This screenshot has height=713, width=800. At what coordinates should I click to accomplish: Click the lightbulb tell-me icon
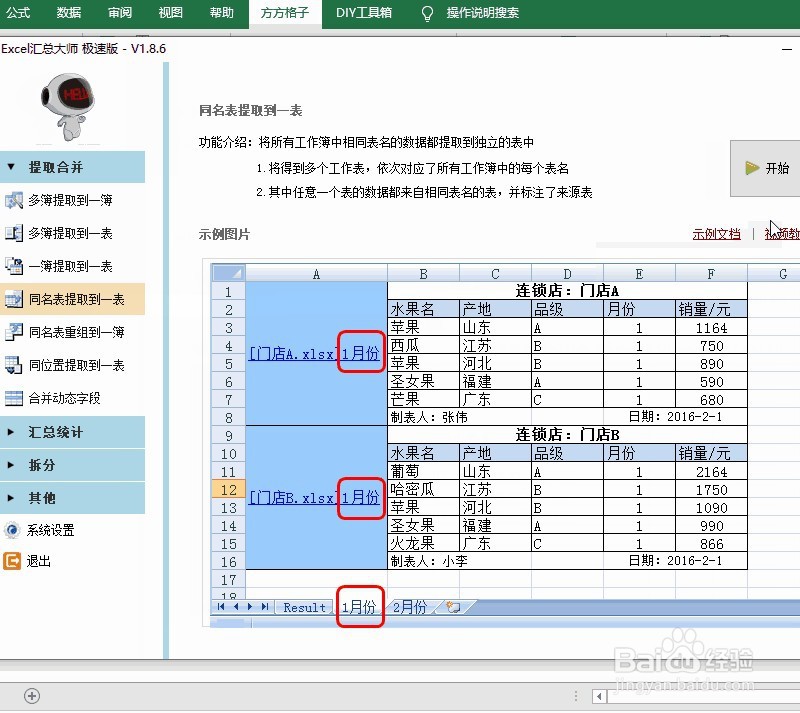(x=427, y=14)
